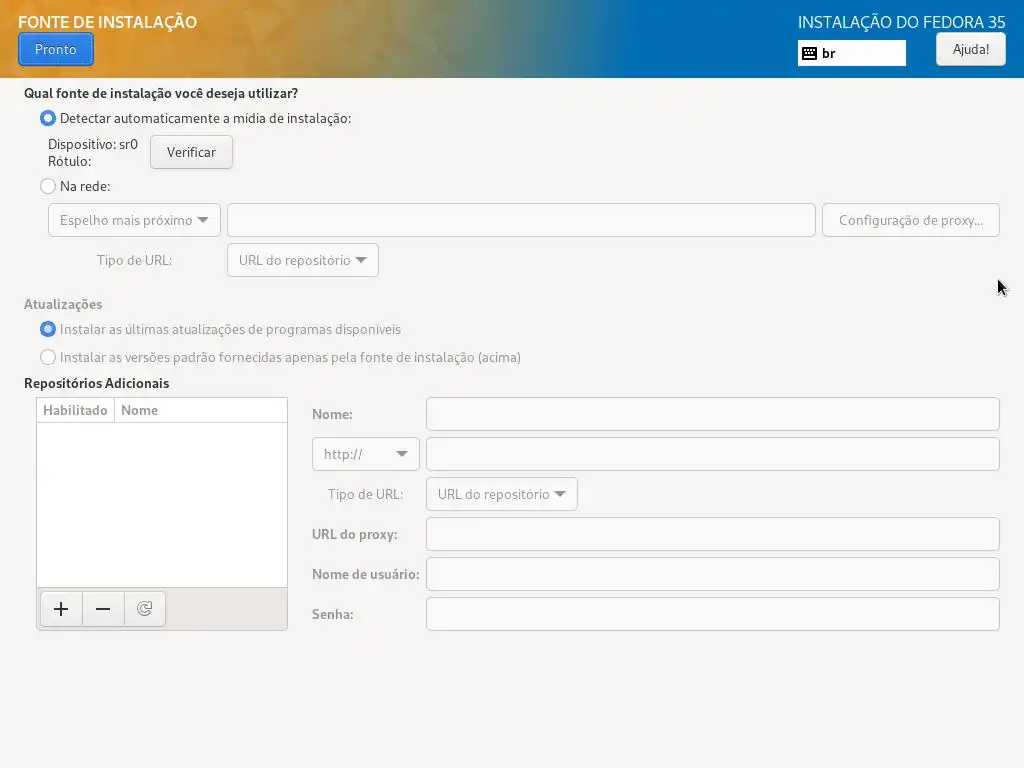The width and height of the screenshot is (1024, 768).
Task: Click the network source URL field
Action: 521,220
